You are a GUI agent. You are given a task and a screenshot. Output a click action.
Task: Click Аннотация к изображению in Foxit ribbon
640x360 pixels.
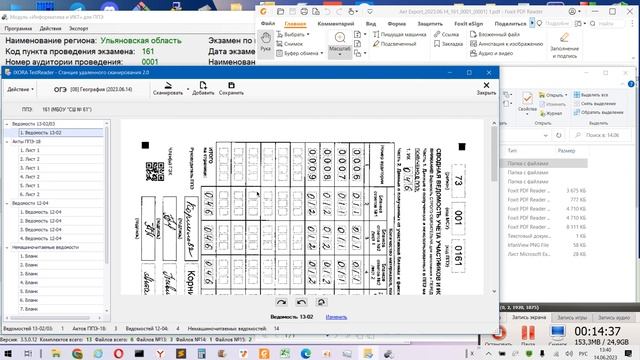point(507,44)
